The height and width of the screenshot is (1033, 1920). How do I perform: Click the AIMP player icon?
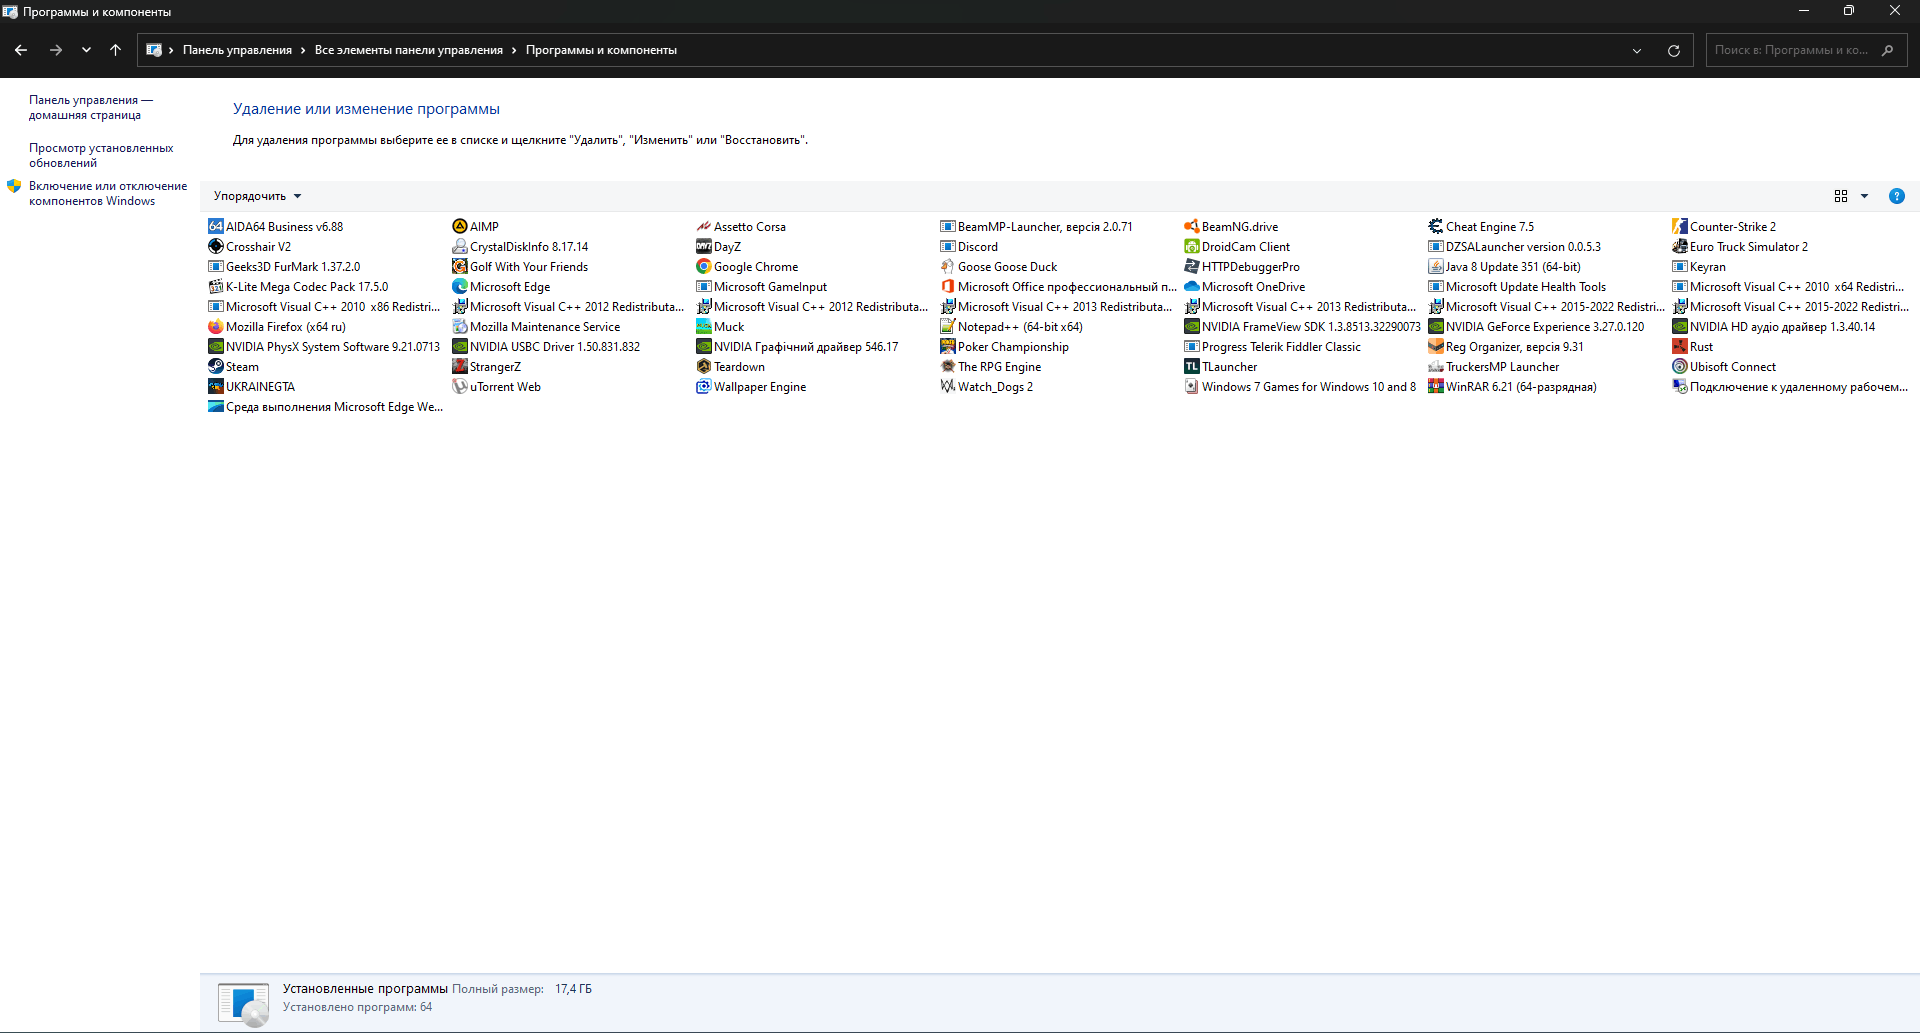460,227
